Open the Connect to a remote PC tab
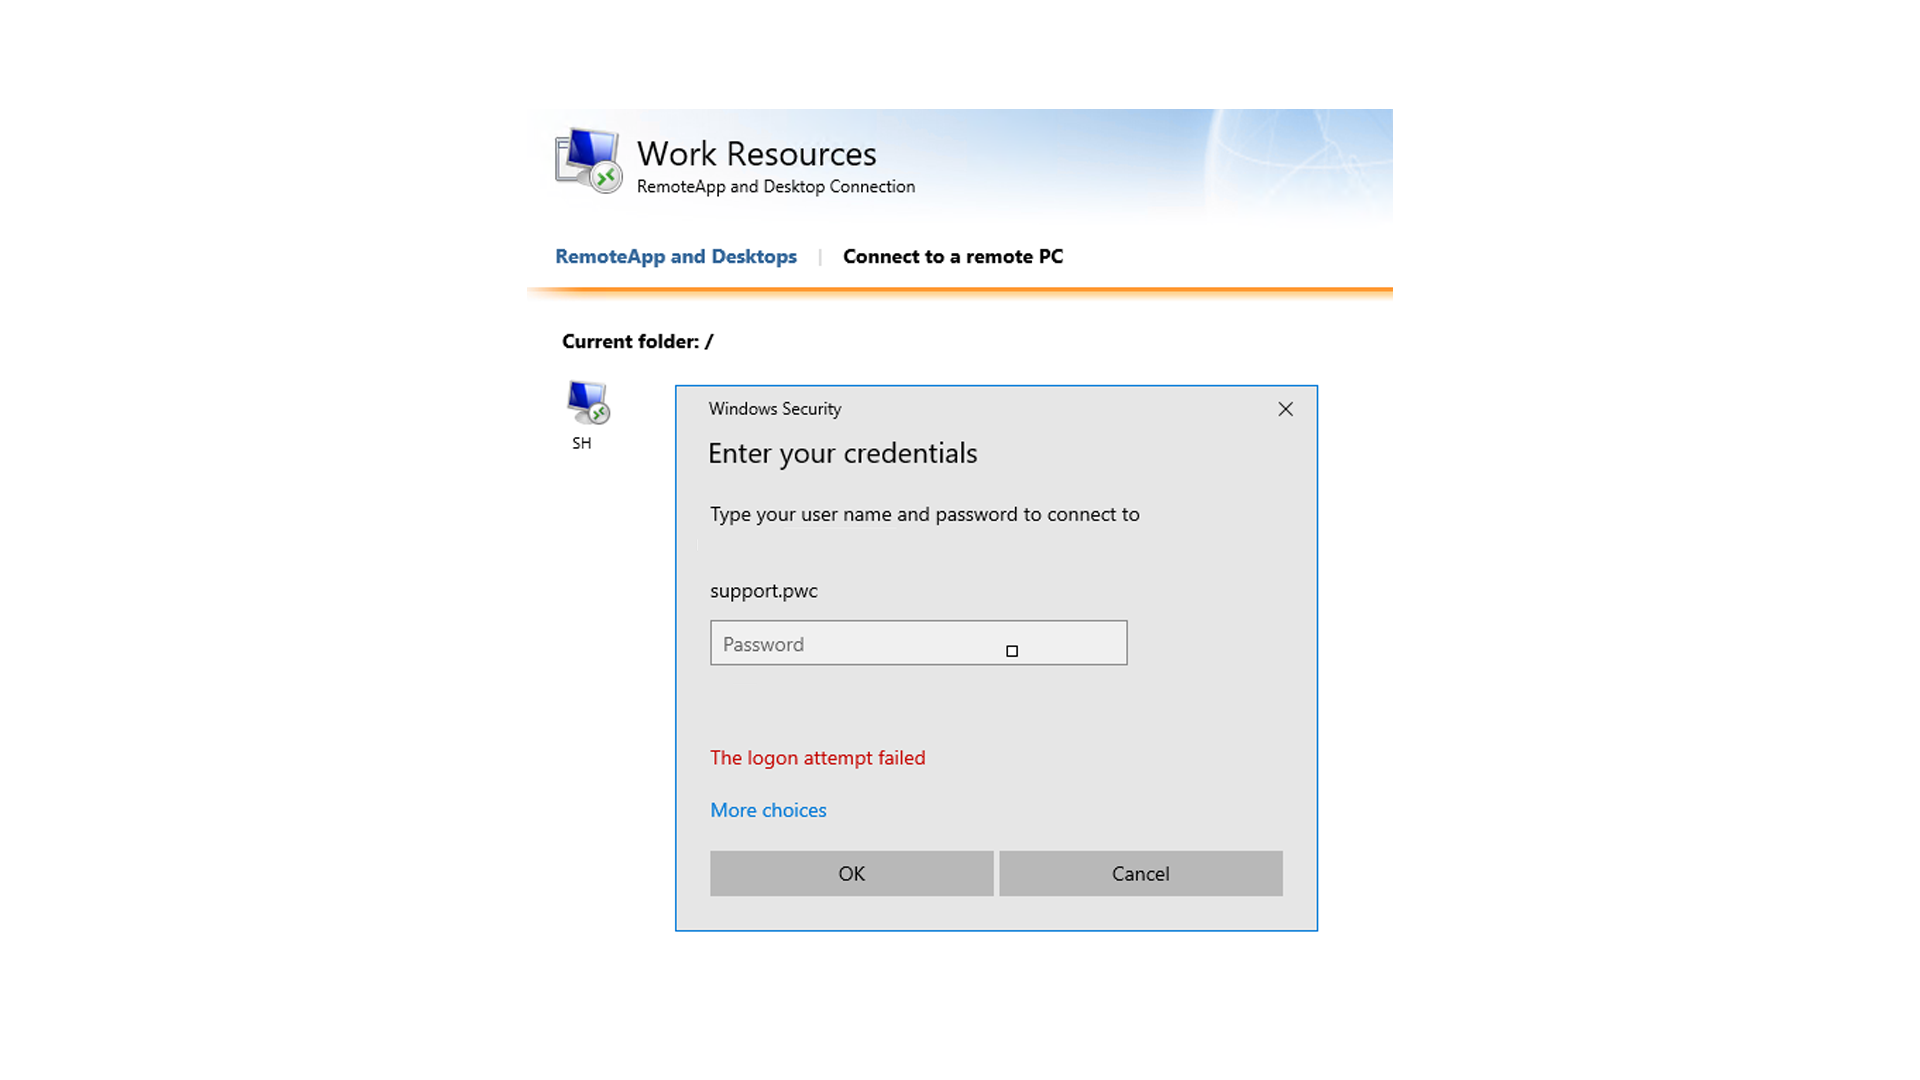This screenshot has width=1920, height=1080. pyautogui.click(x=953, y=257)
